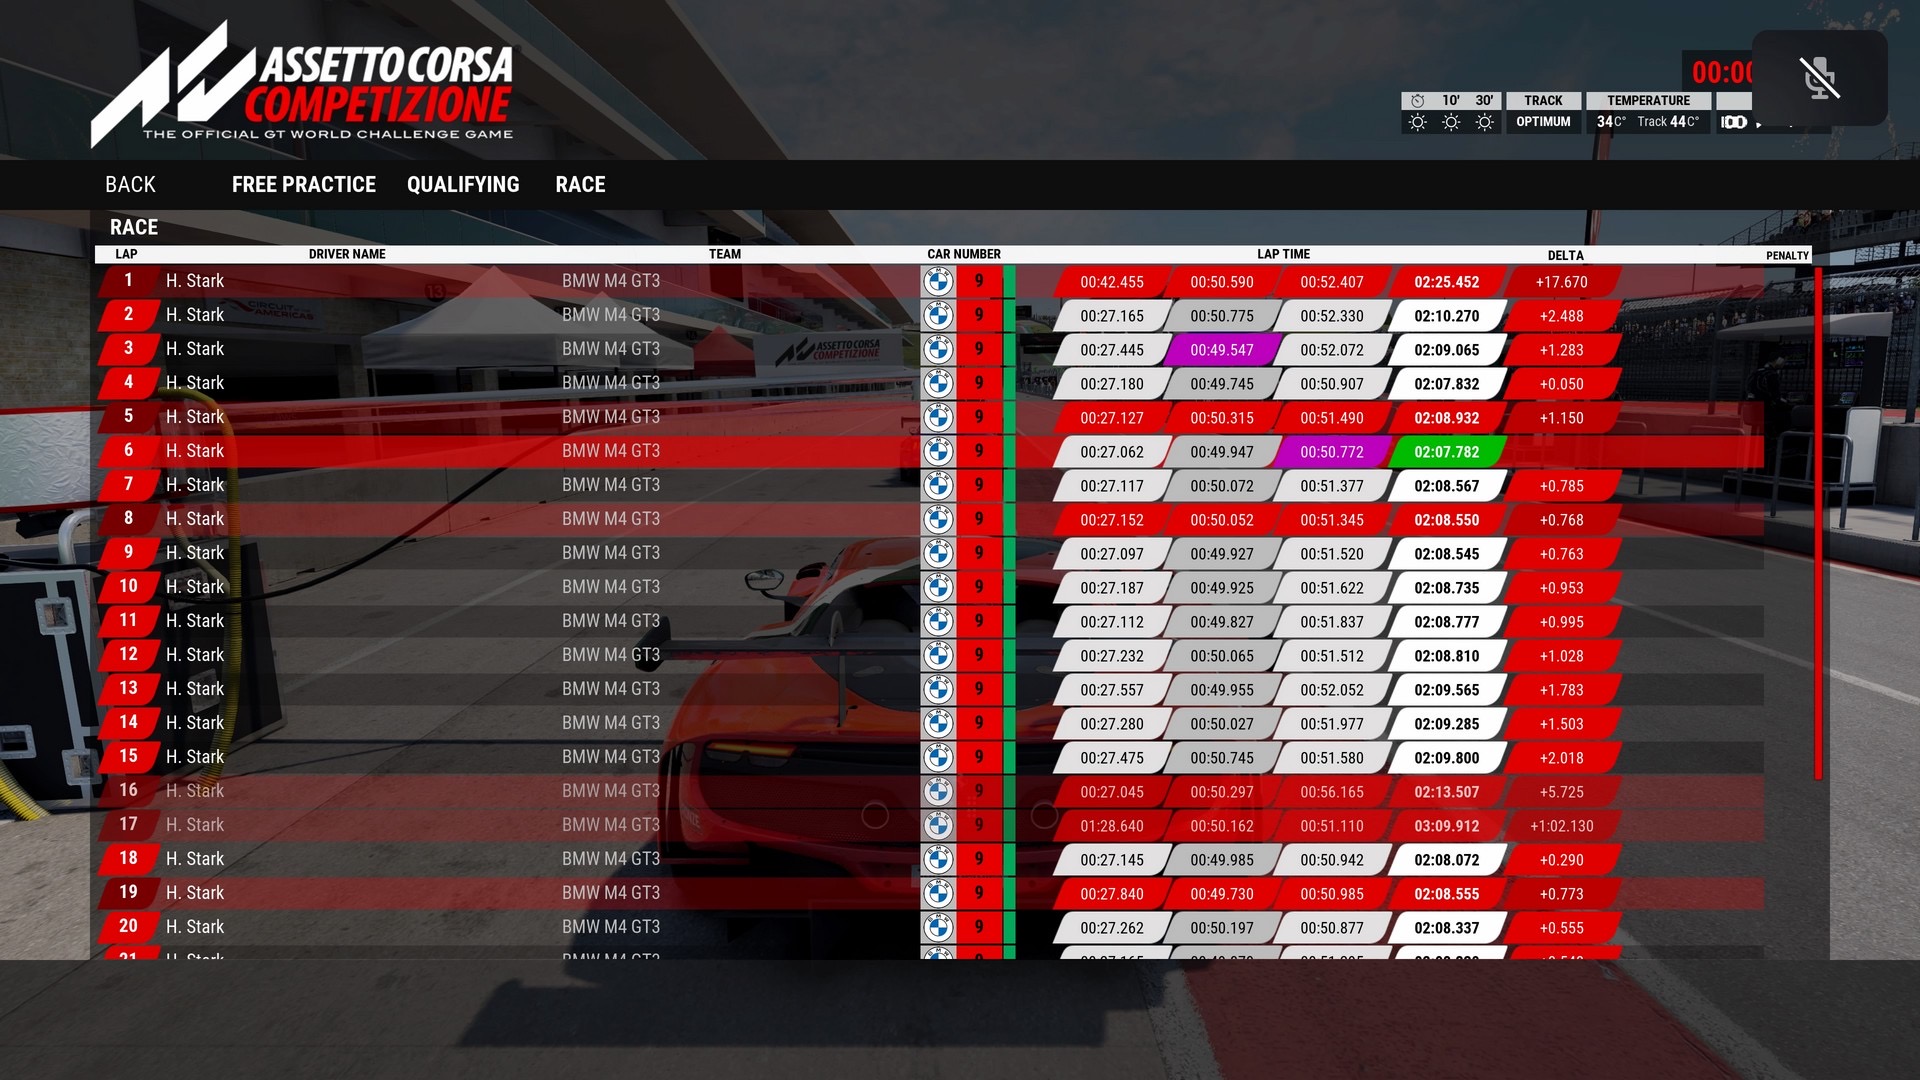Click the sun icon under 10' forecast

click(x=1451, y=122)
